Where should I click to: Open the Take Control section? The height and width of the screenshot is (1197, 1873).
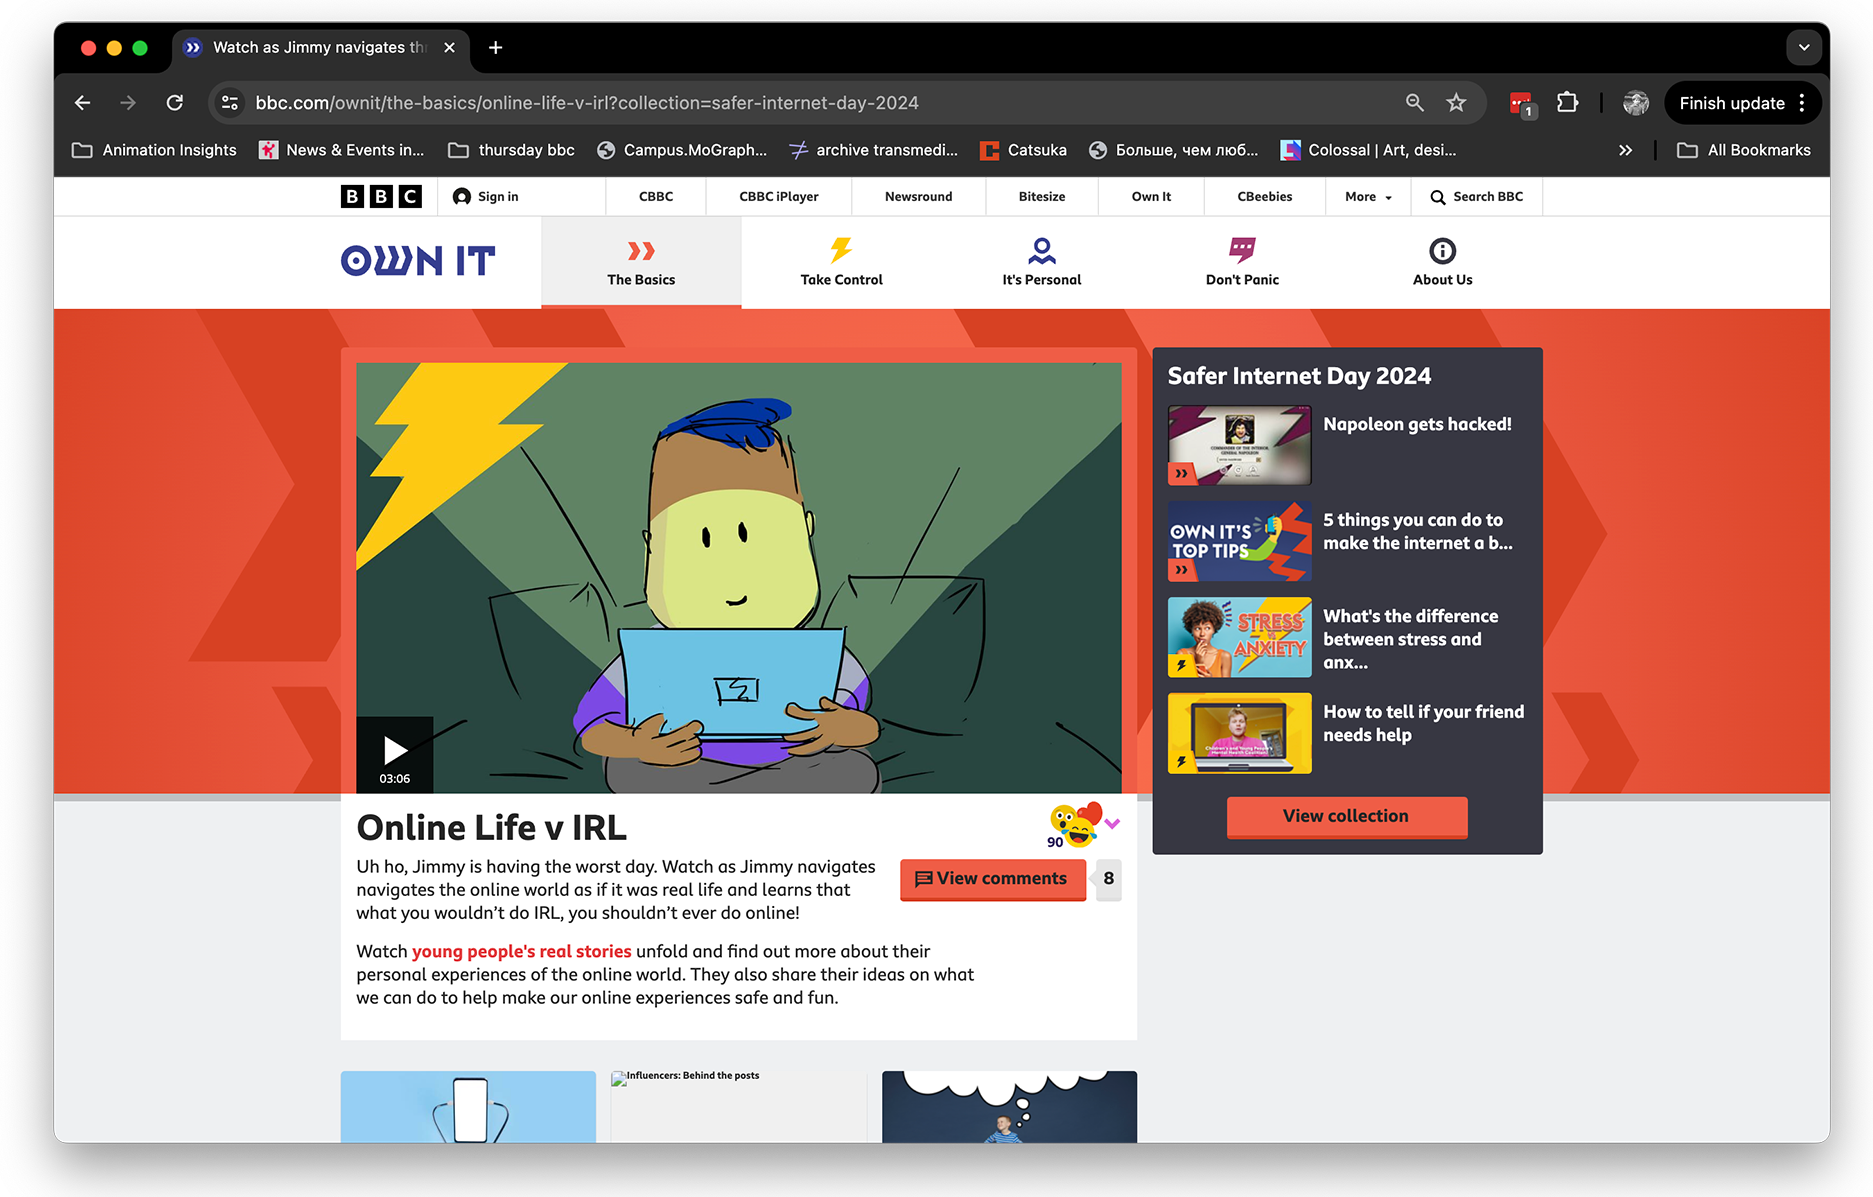tap(842, 263)
